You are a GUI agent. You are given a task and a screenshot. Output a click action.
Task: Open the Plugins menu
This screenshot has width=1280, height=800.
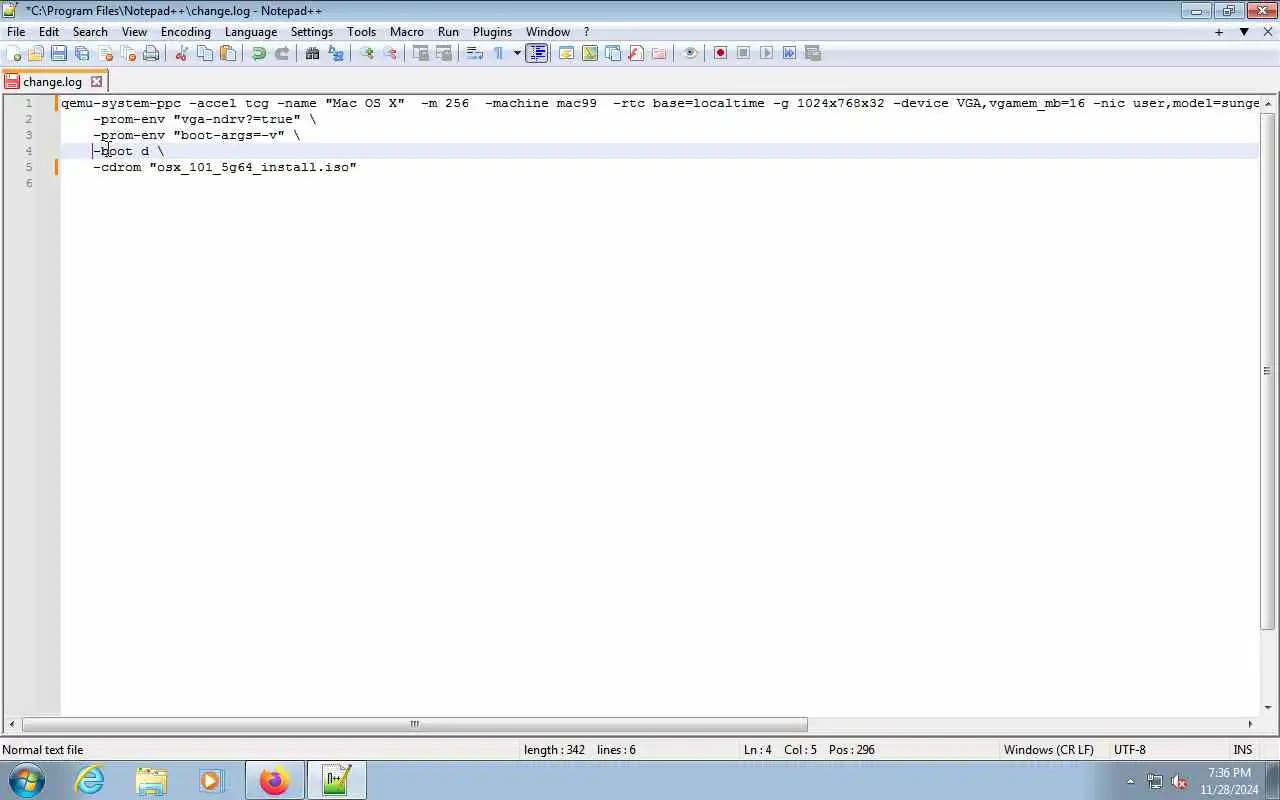(x=492, y=32)
